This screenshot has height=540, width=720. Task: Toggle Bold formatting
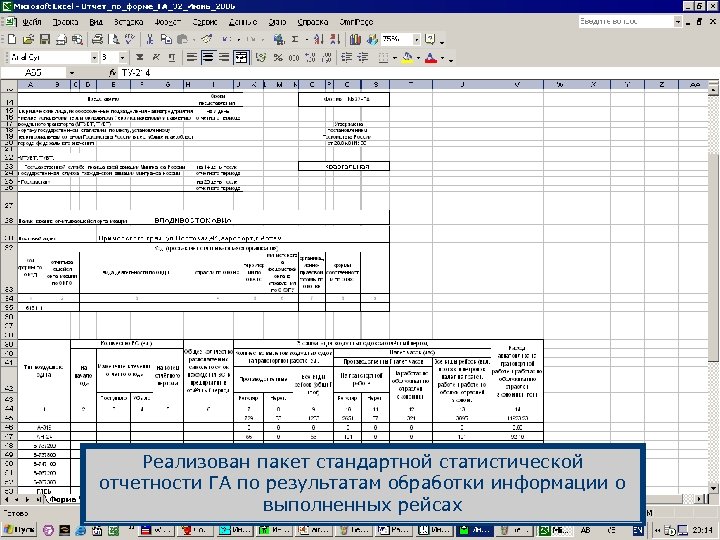pyautogui.click(x=140, y=57)
